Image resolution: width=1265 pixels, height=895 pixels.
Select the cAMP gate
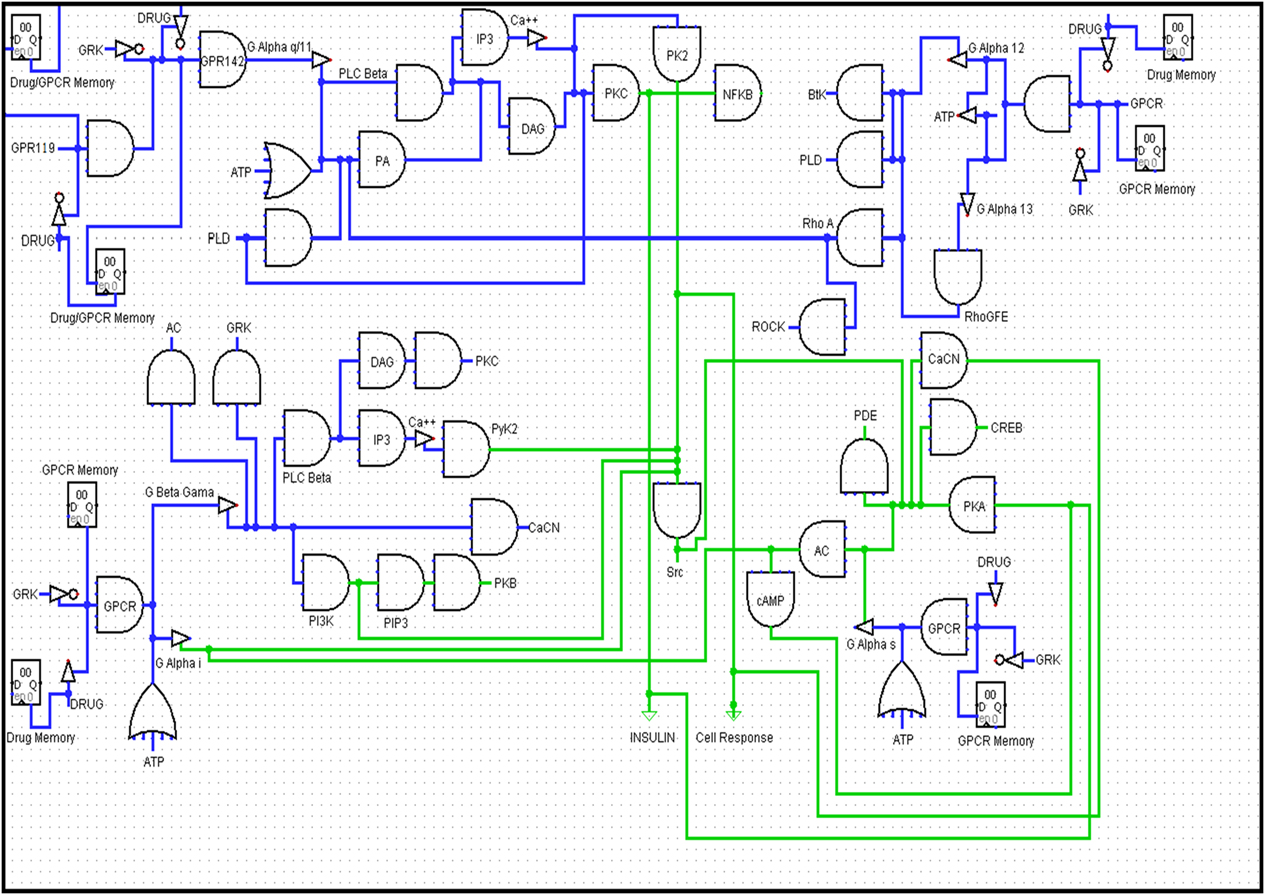[x=770, y=599]
